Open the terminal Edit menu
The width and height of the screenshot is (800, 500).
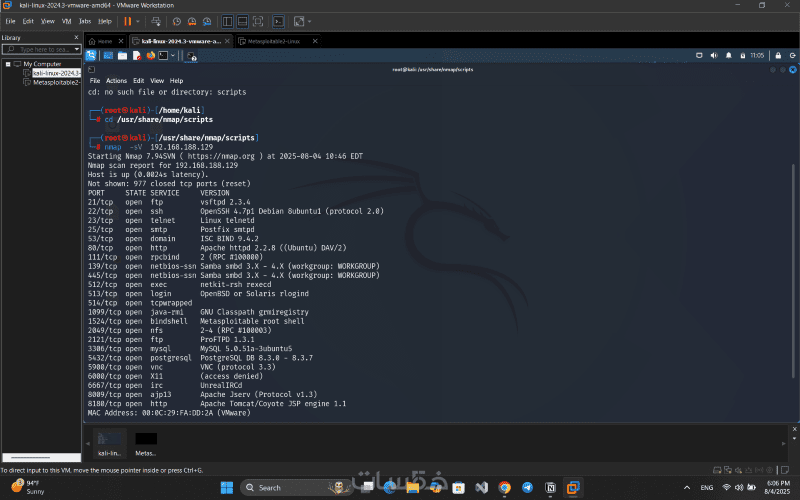click(x=138, y=81)
